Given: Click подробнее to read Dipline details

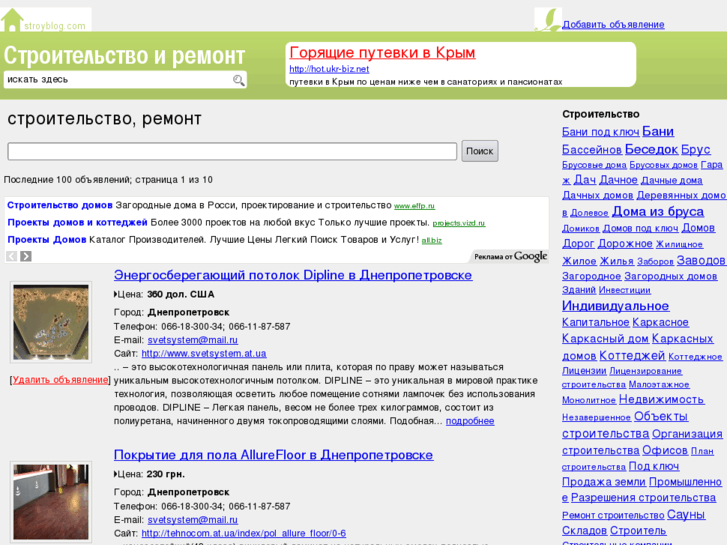Looking at the screenshot, I should (x=470, y=421).
